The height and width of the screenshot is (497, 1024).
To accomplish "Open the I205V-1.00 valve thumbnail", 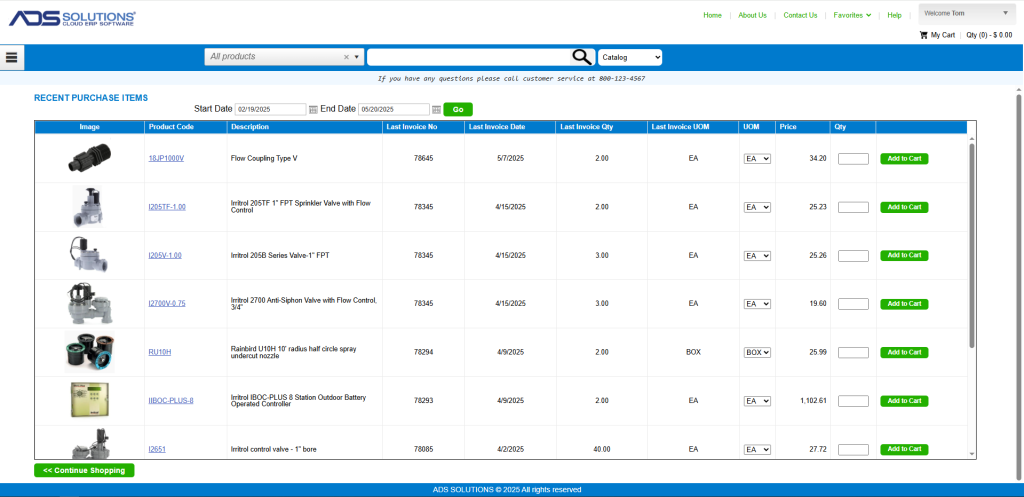I will click(x=89, y=255).
